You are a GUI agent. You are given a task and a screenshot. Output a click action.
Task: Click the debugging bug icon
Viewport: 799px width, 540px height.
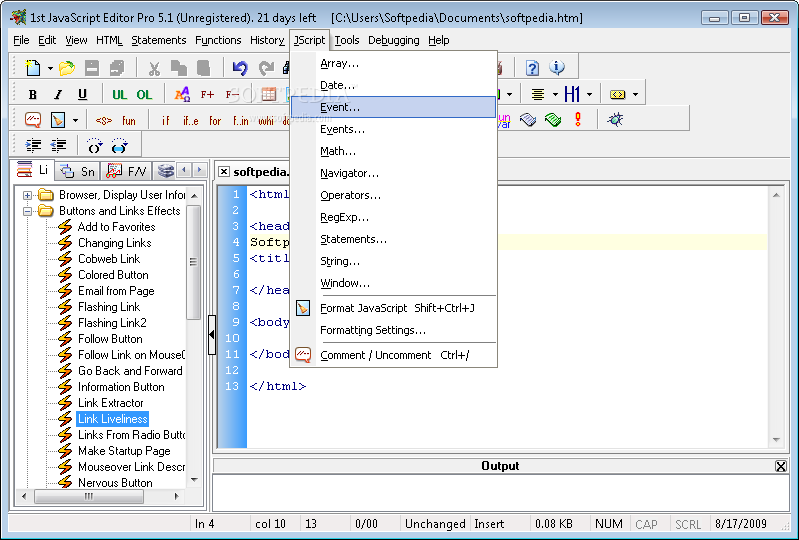pyautogui.click(x=615, y=120)
